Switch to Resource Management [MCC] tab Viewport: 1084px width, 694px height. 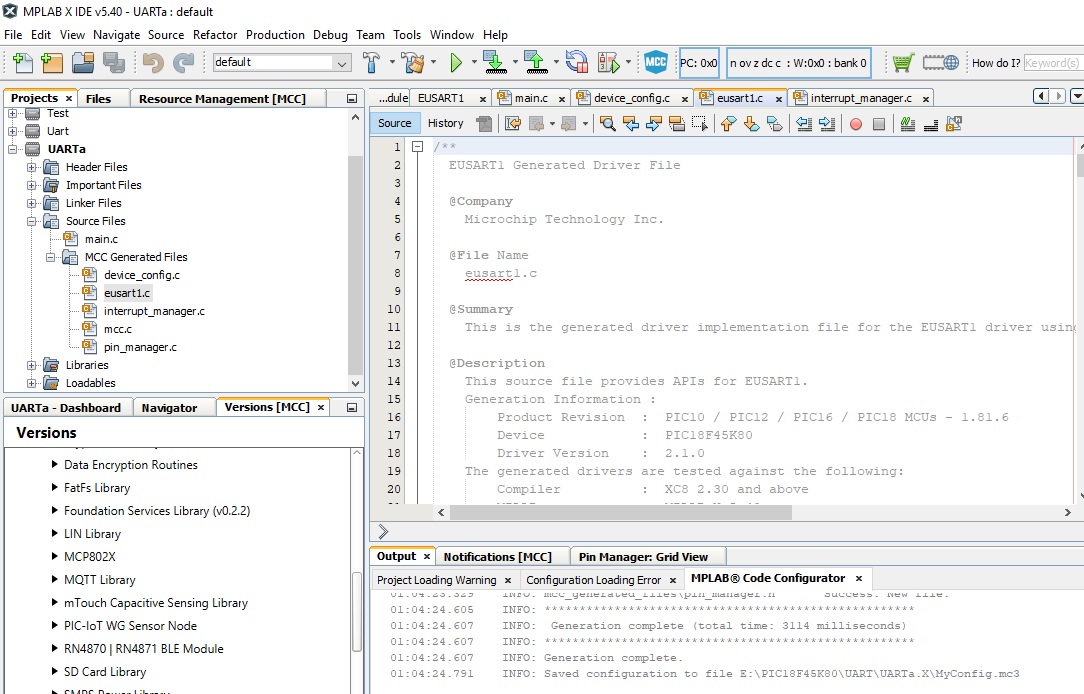pos(222,99)
